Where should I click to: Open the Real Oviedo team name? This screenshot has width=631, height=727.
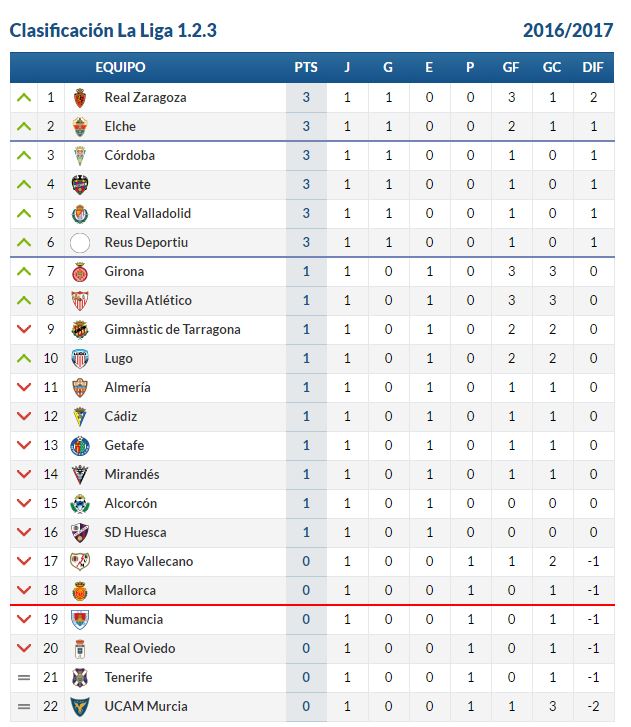tap(140, 648)
